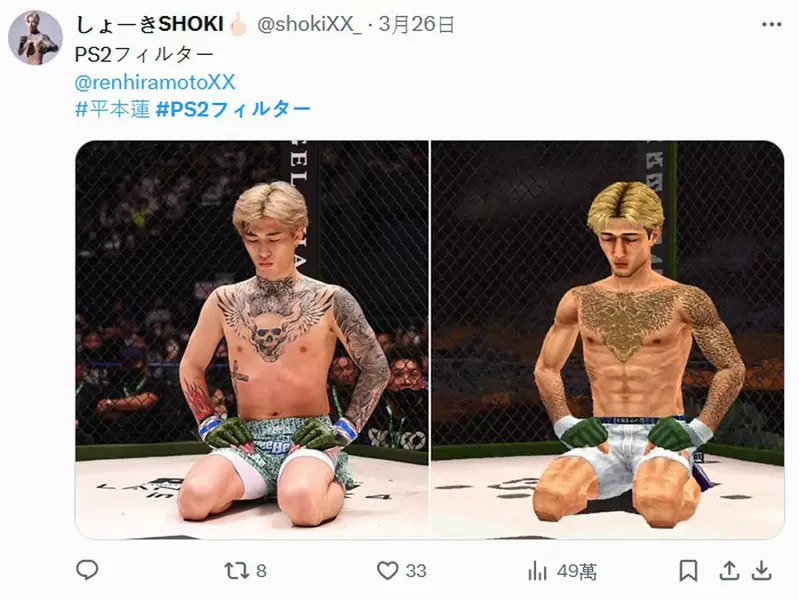The image size is (799, 601).
Task: Open SHOKI's profile avatar
Action: click(x=35, y=38)
